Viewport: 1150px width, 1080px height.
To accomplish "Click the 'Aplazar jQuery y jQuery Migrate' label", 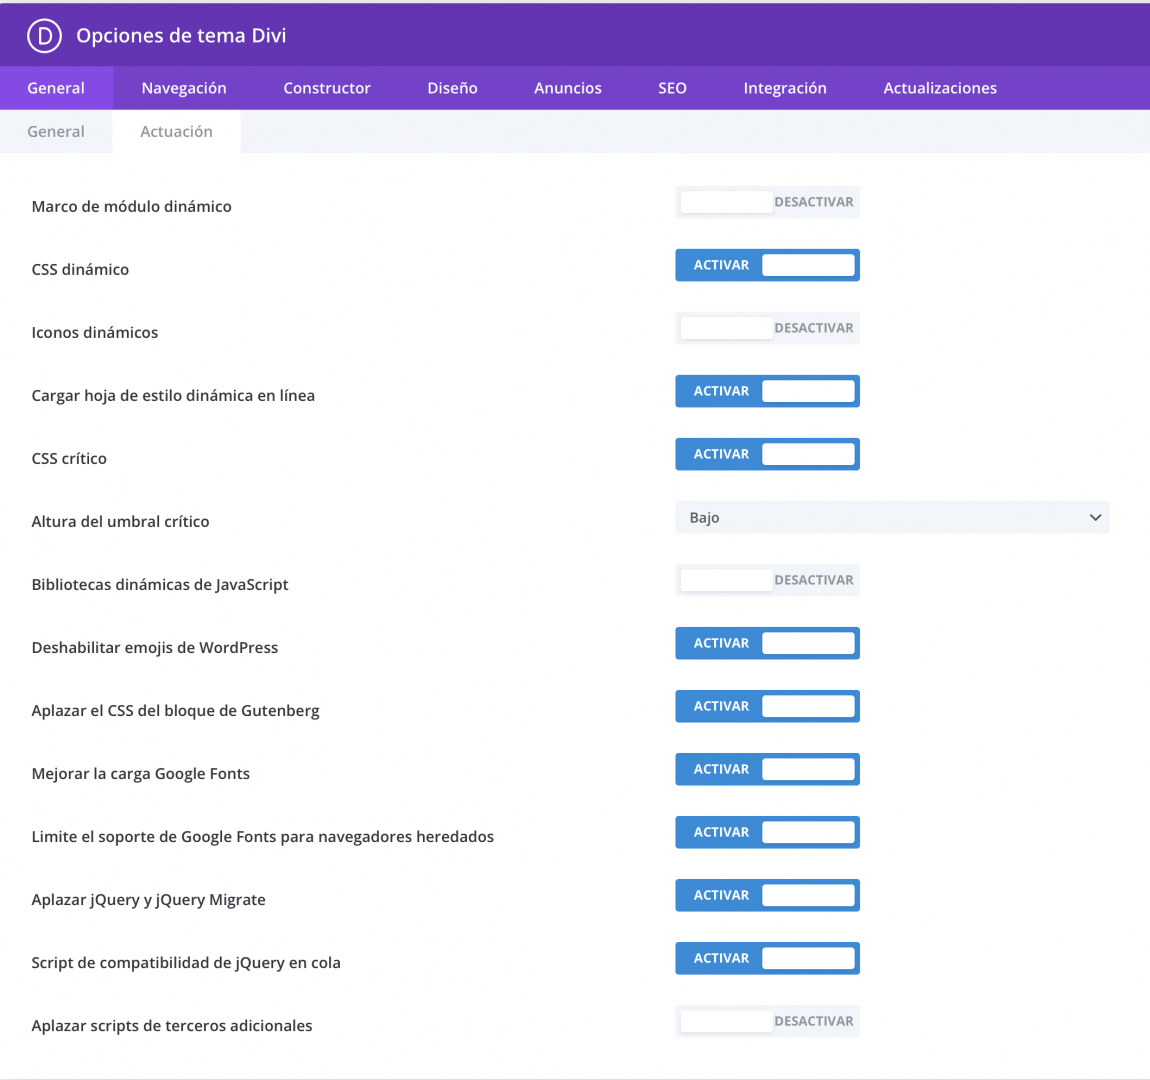I will [148, 900].
